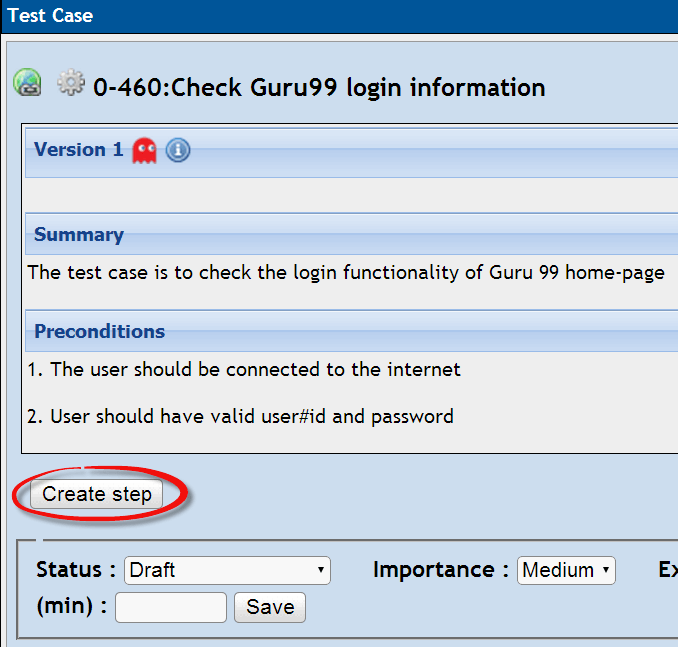Open the Importance dropdown showing Medium
Viewport: 678px width, 647px height.
[x=566, y=571]
